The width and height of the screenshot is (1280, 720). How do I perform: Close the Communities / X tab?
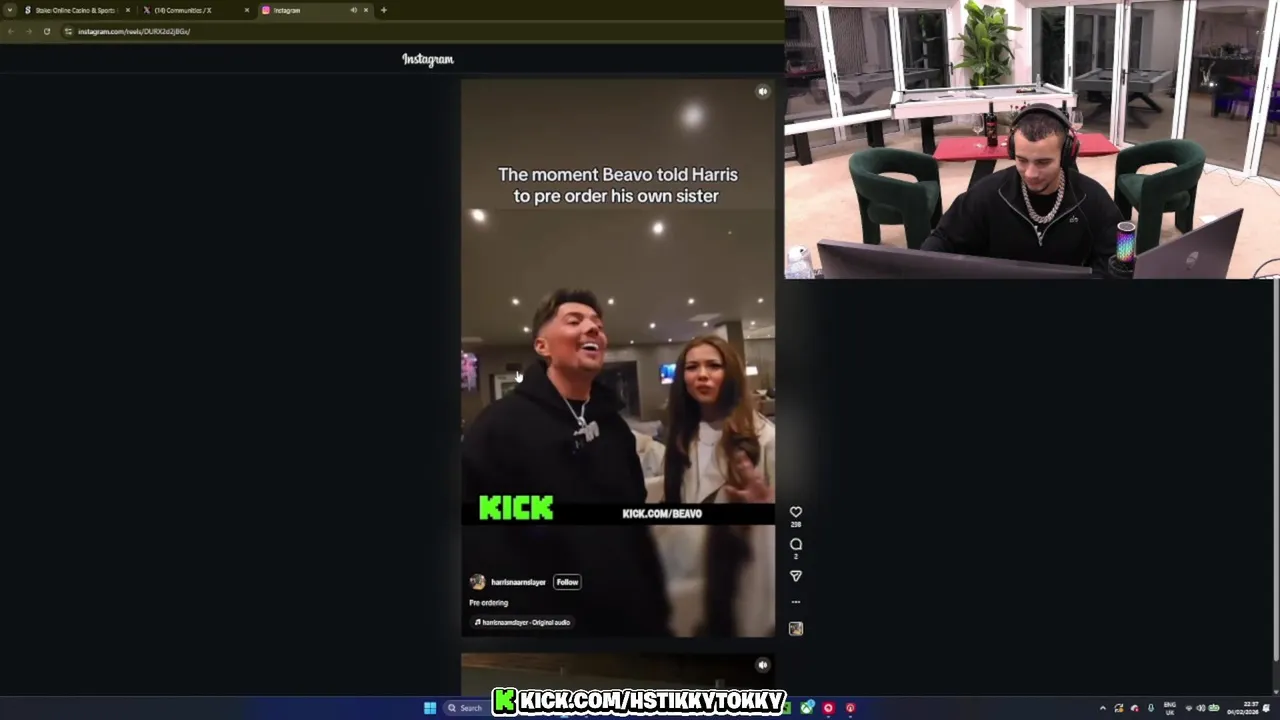[x=247, y=10]
